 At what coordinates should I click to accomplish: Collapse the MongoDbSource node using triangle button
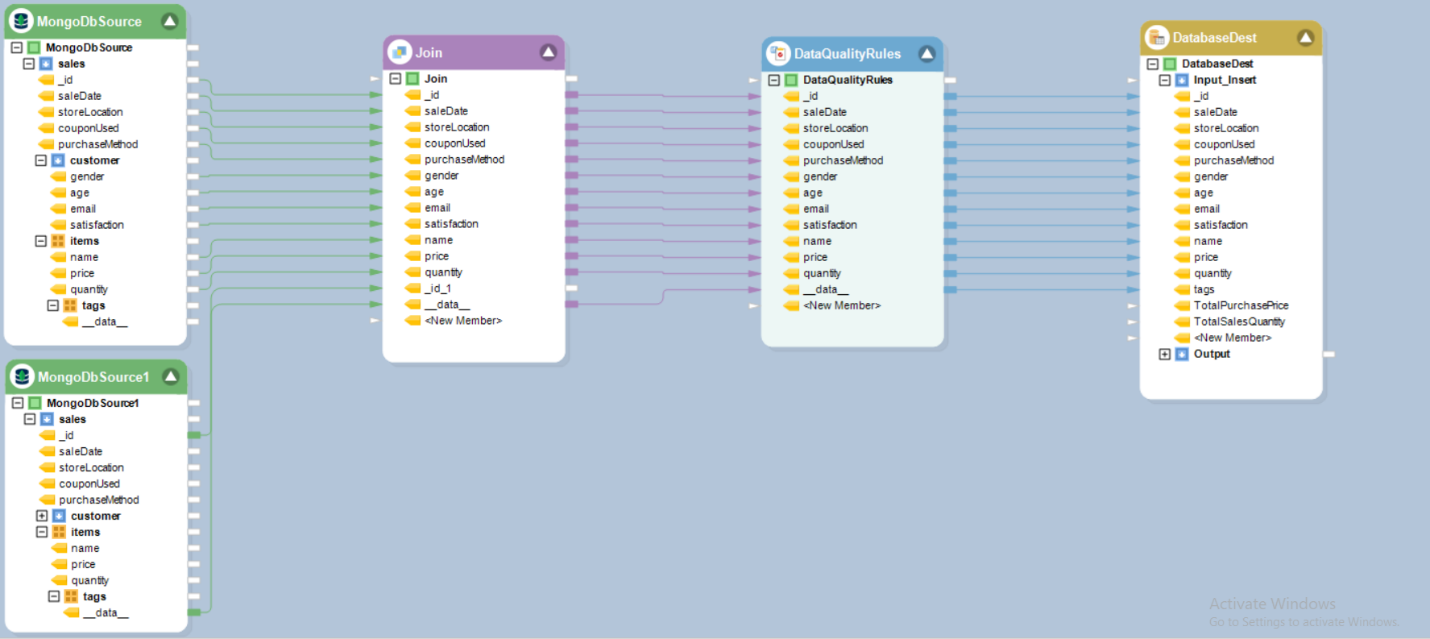point(170,21)
